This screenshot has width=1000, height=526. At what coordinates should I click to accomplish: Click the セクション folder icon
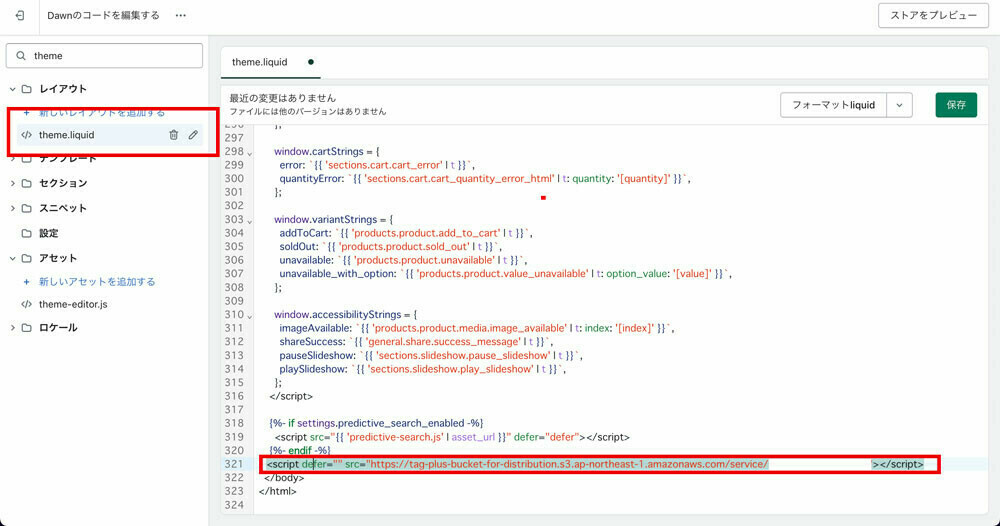click(x=26, y=184)
